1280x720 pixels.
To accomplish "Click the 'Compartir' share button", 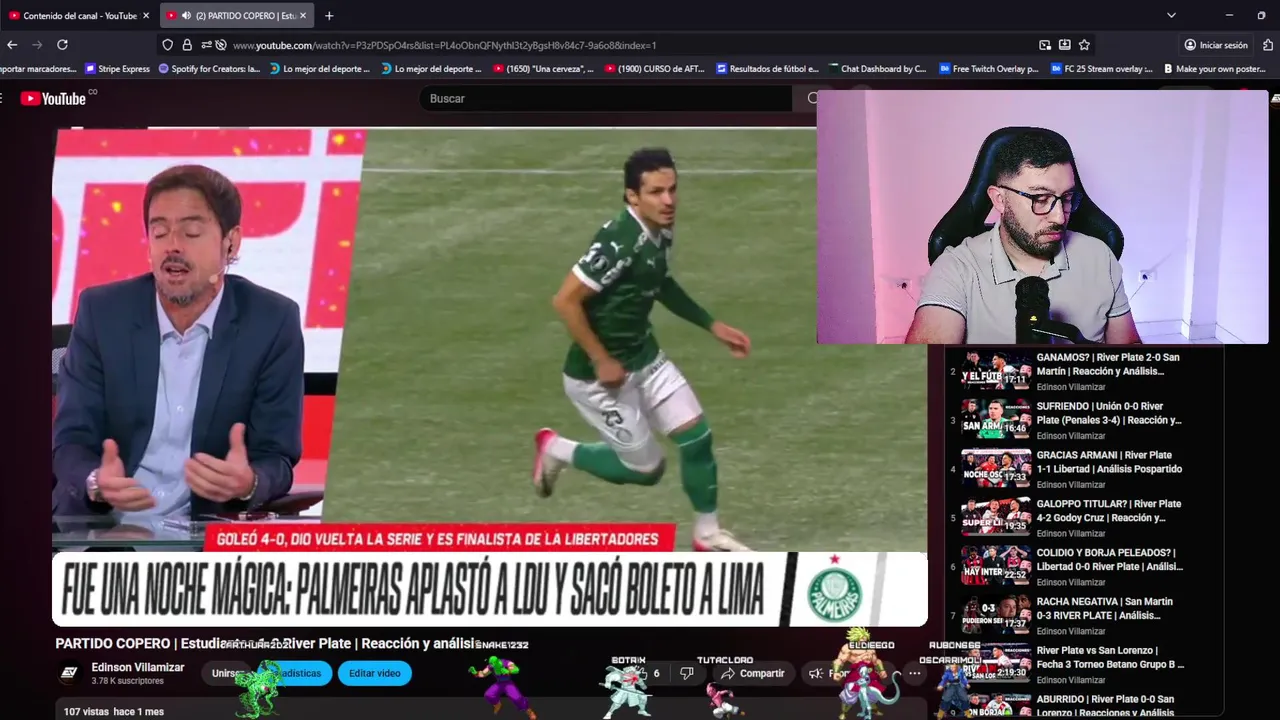I will (753, 673).
